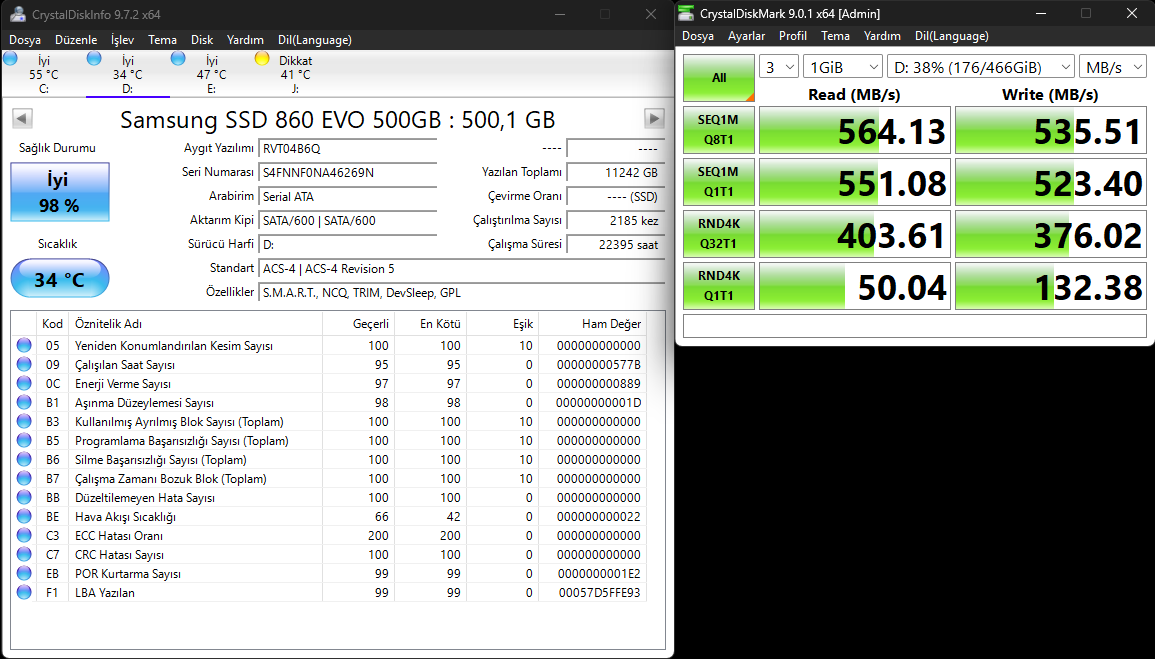
Task: Open Ayarlar menu in CrystalDiskMark
Action: coord(746,36)
